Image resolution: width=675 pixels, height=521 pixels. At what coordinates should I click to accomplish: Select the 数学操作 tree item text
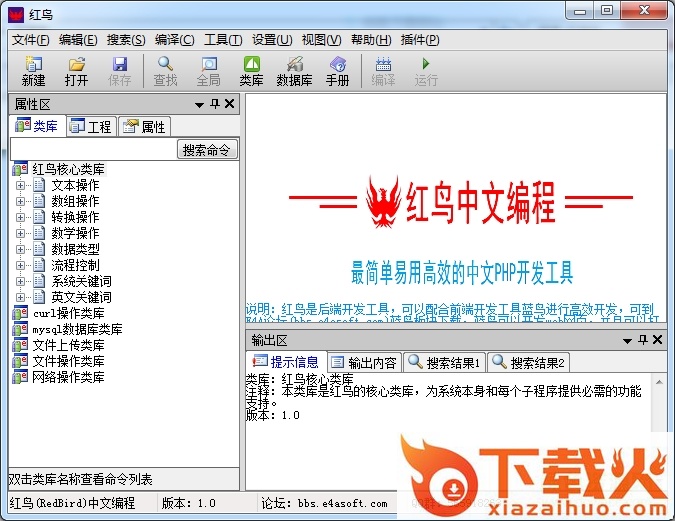(75, 233)
